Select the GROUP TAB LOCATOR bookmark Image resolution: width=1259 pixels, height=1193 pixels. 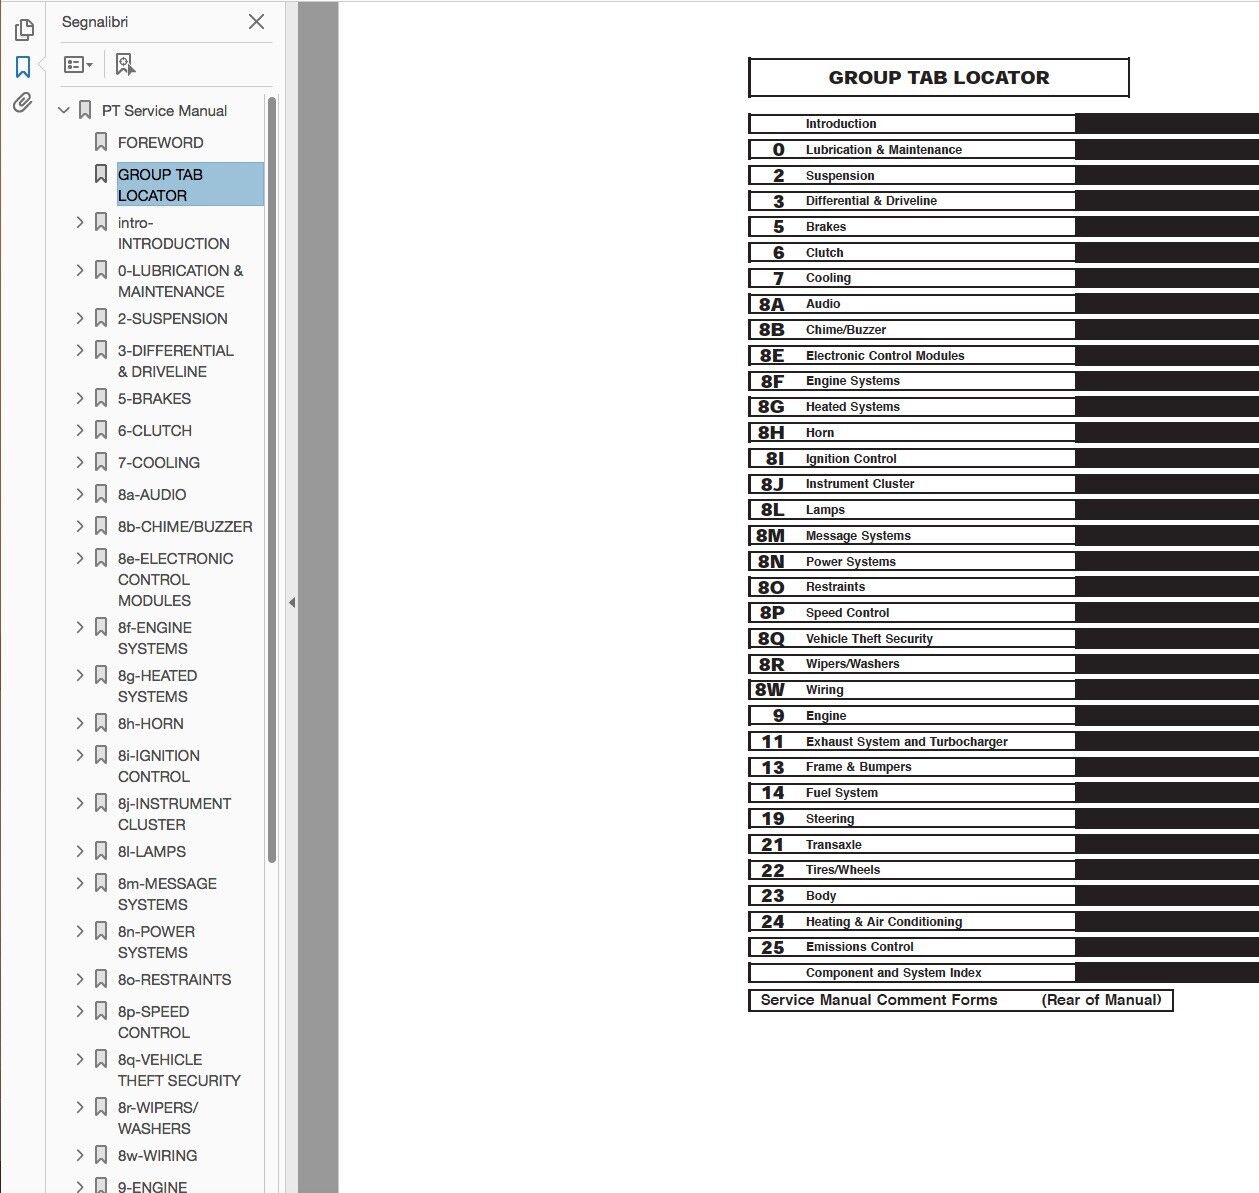point(160,185)
